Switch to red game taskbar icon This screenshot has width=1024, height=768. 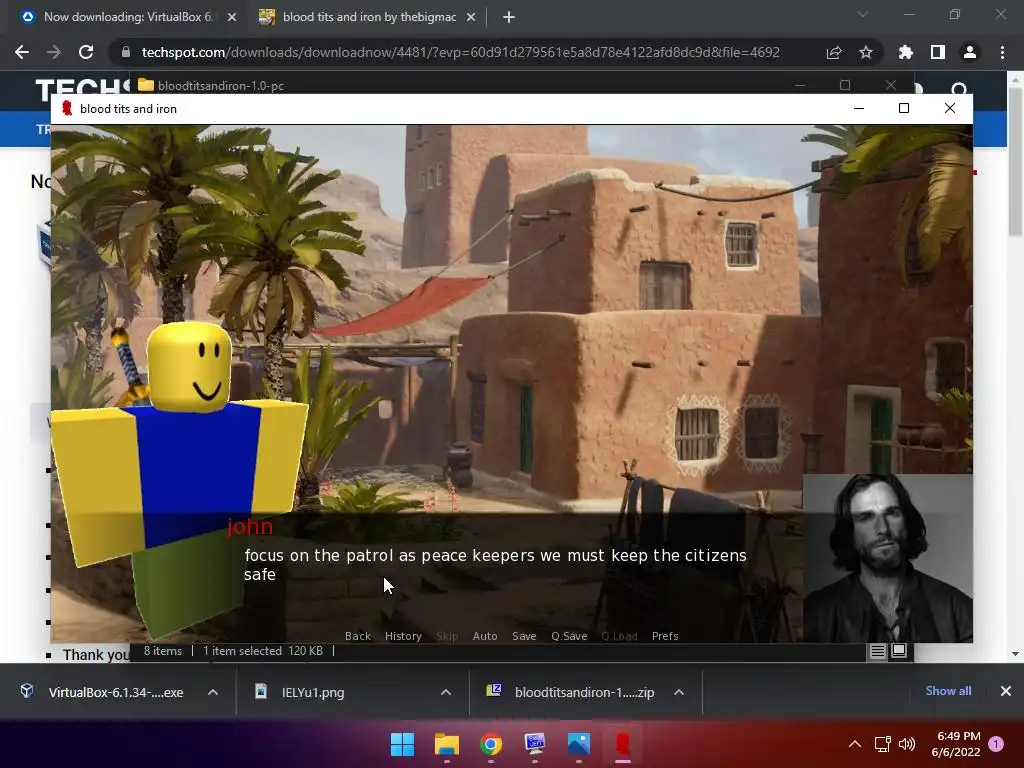(x=623, y=744)
